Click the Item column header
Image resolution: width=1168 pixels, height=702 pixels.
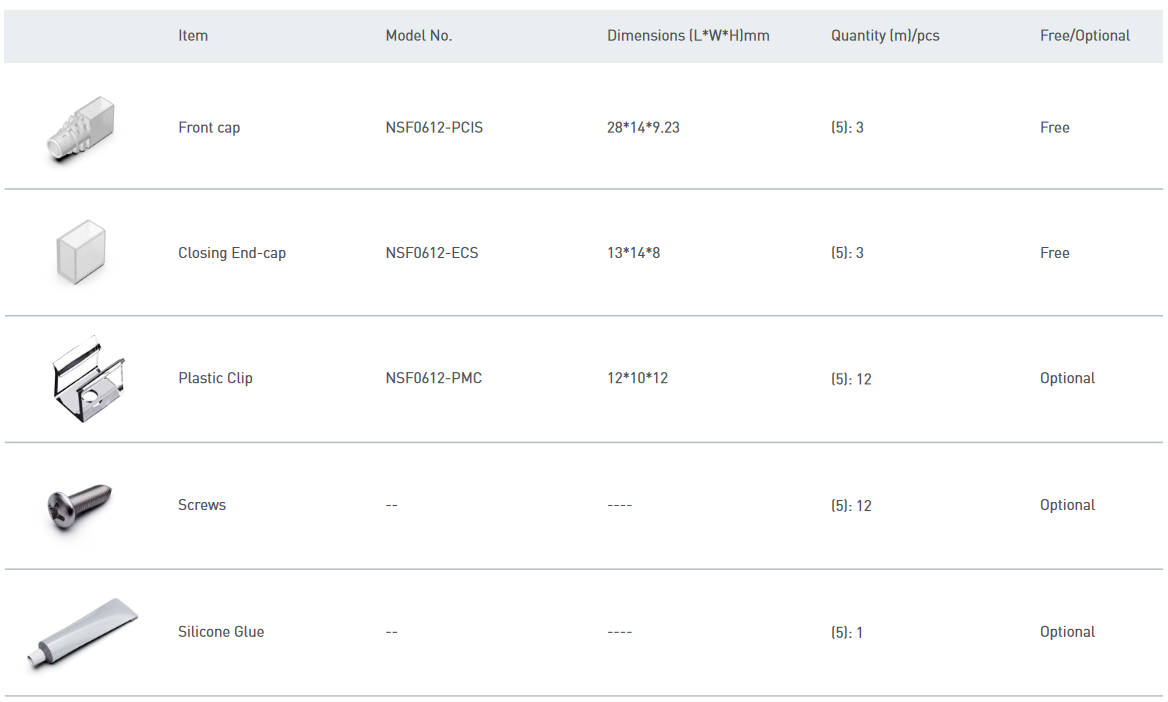pyautogui.click(x=193, y=36)
